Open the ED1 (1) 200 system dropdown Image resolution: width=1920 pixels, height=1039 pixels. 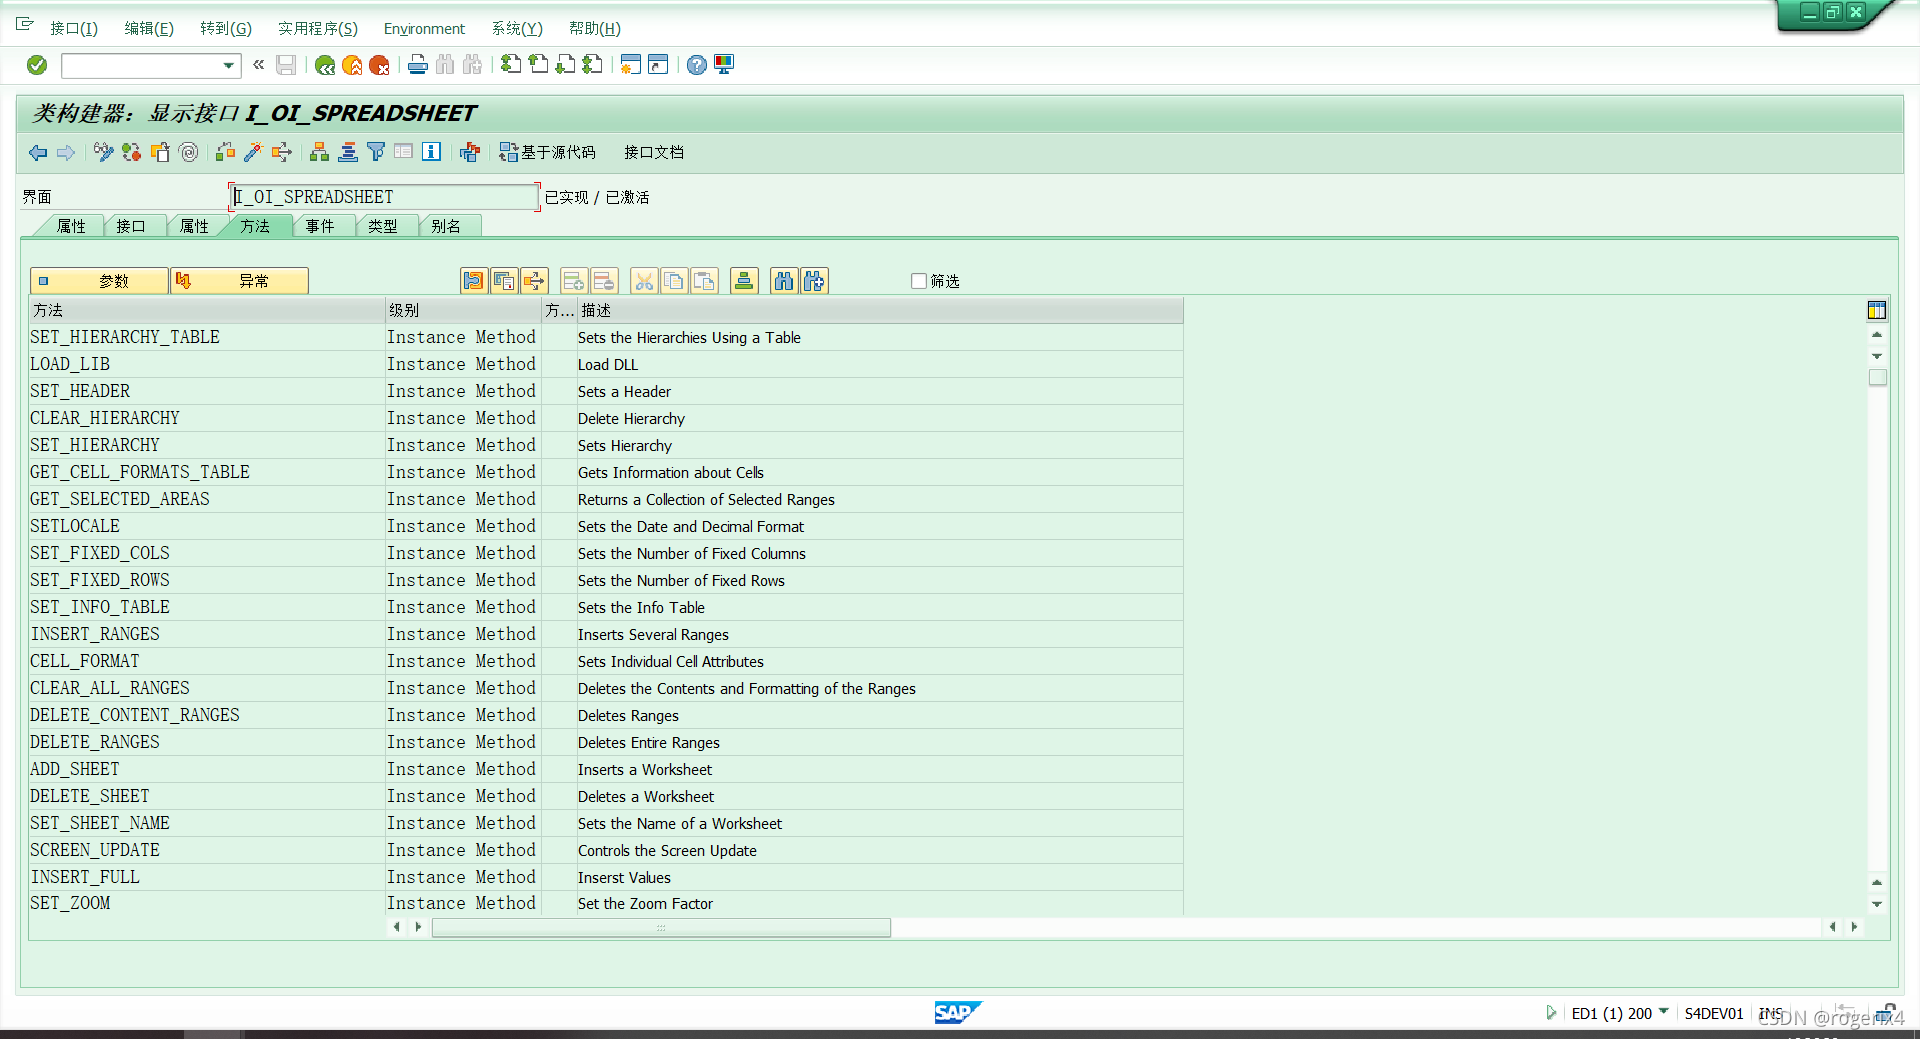(1663, 1011)
